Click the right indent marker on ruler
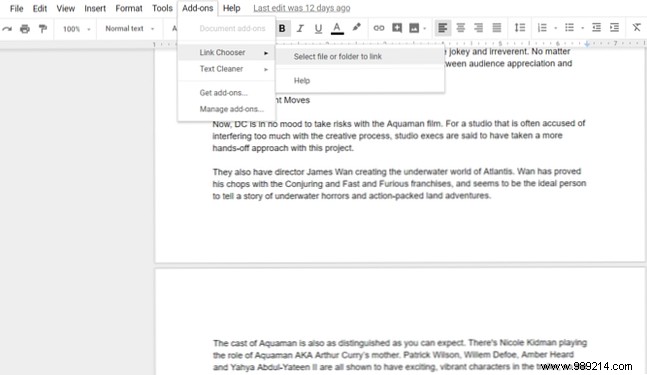647x375 pixels. click(587, 44)
